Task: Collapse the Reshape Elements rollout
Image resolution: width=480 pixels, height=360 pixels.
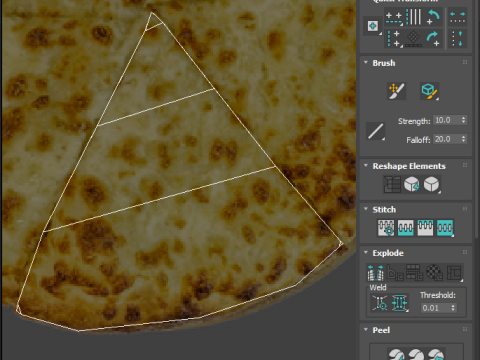Action: tap(366, 165)
